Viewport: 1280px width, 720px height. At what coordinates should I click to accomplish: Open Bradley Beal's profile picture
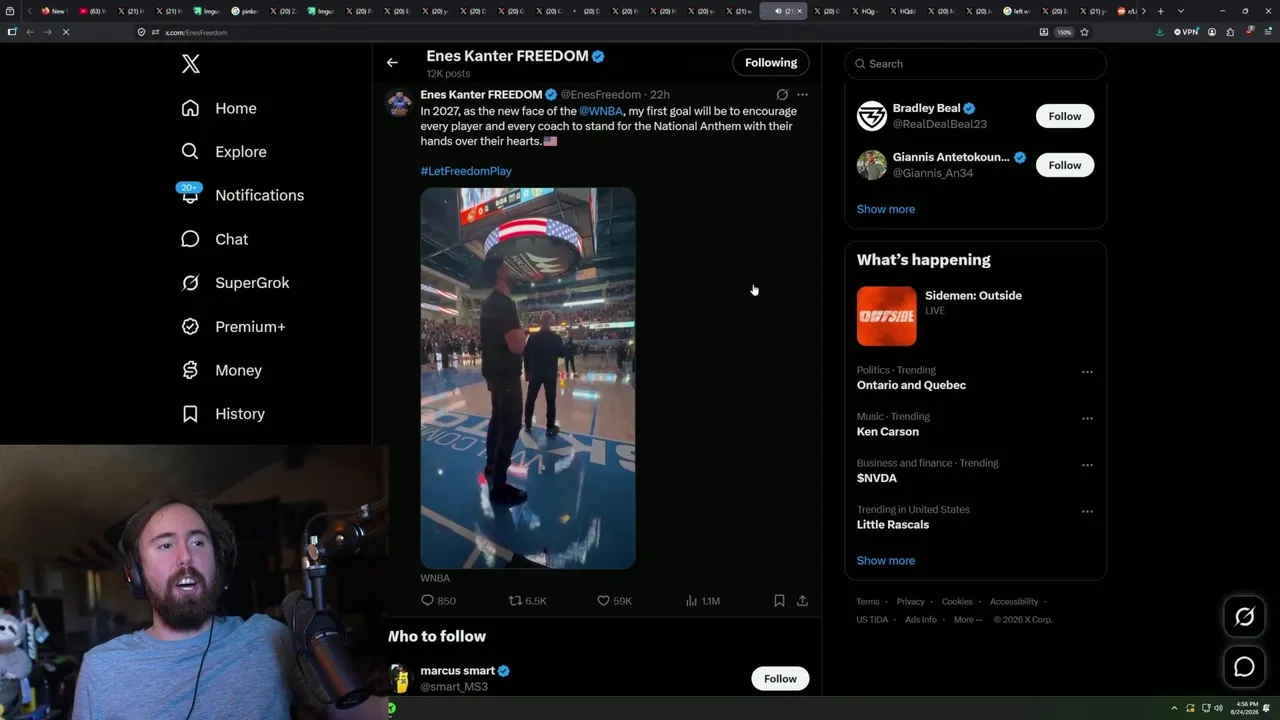872,116
